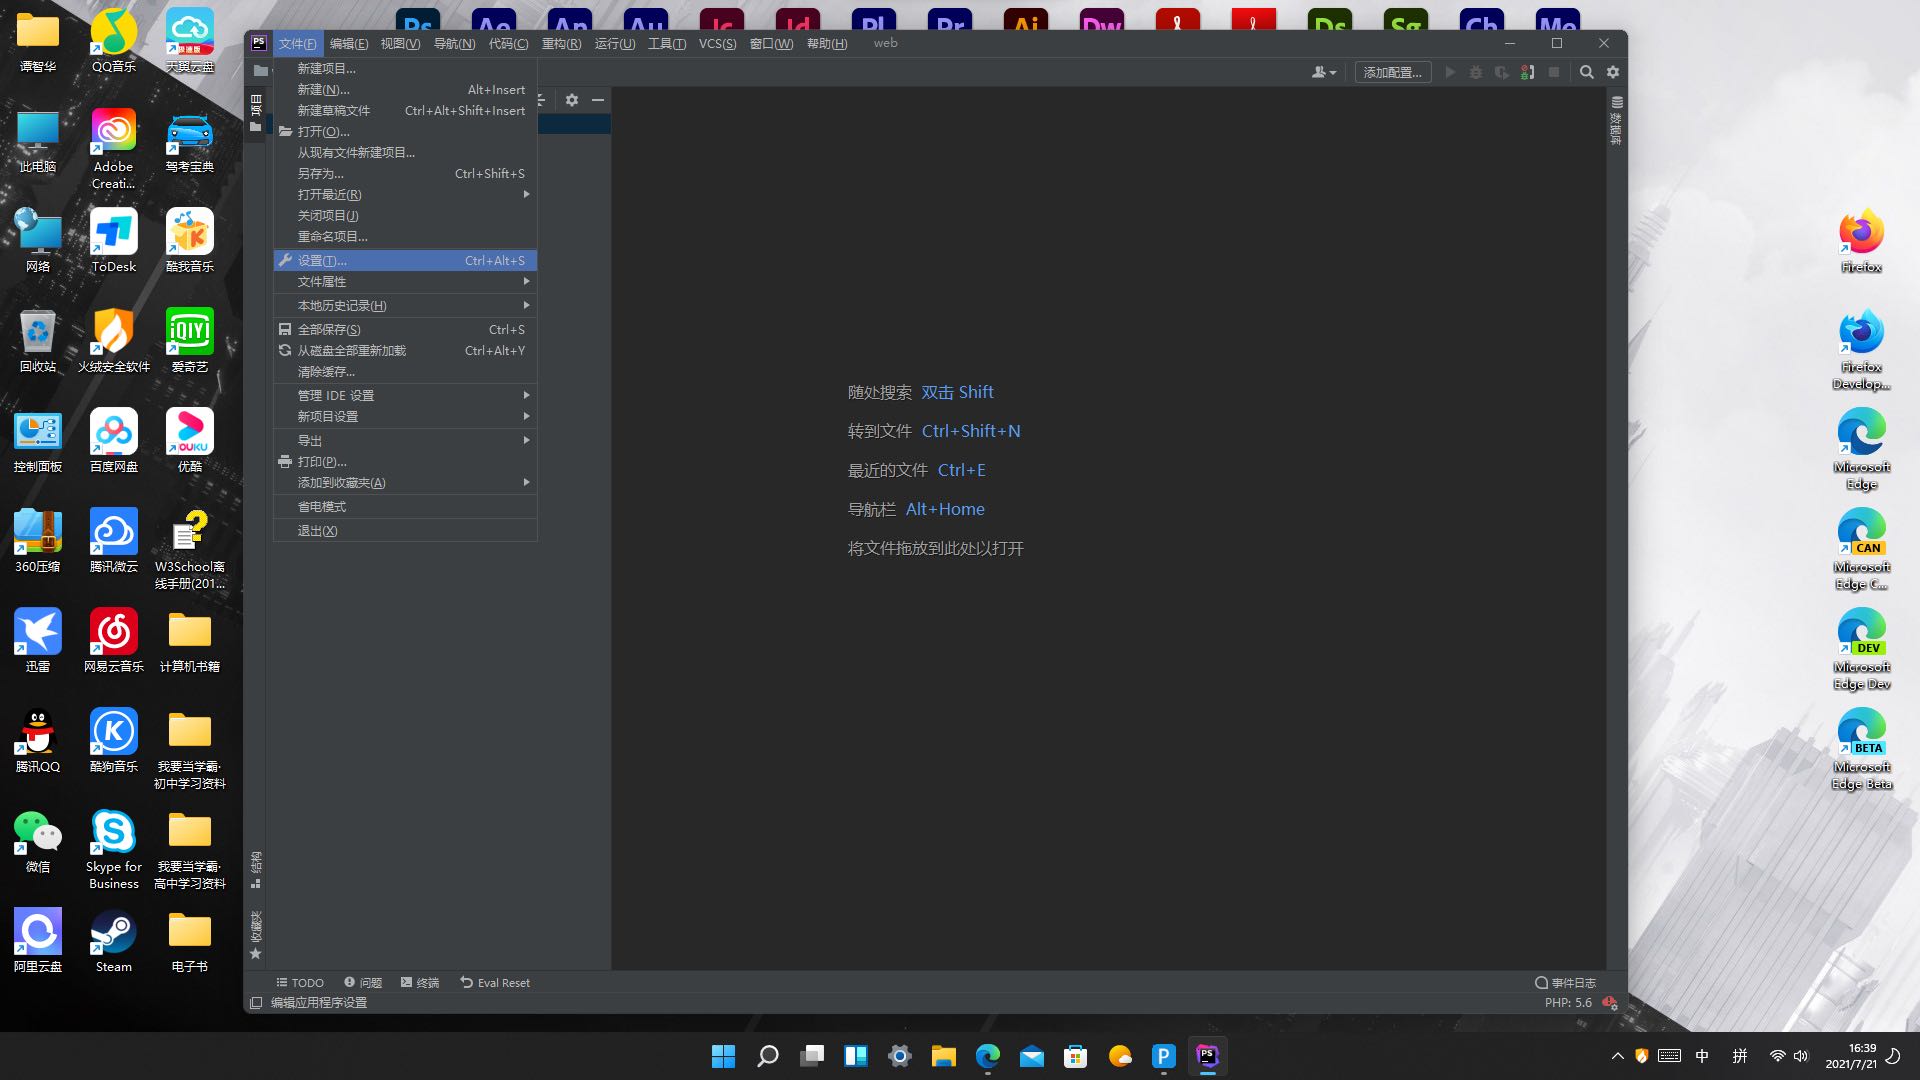
Task: Toggle the Favorites side panel
Action: pyautogui.click(x=256, y=934)
